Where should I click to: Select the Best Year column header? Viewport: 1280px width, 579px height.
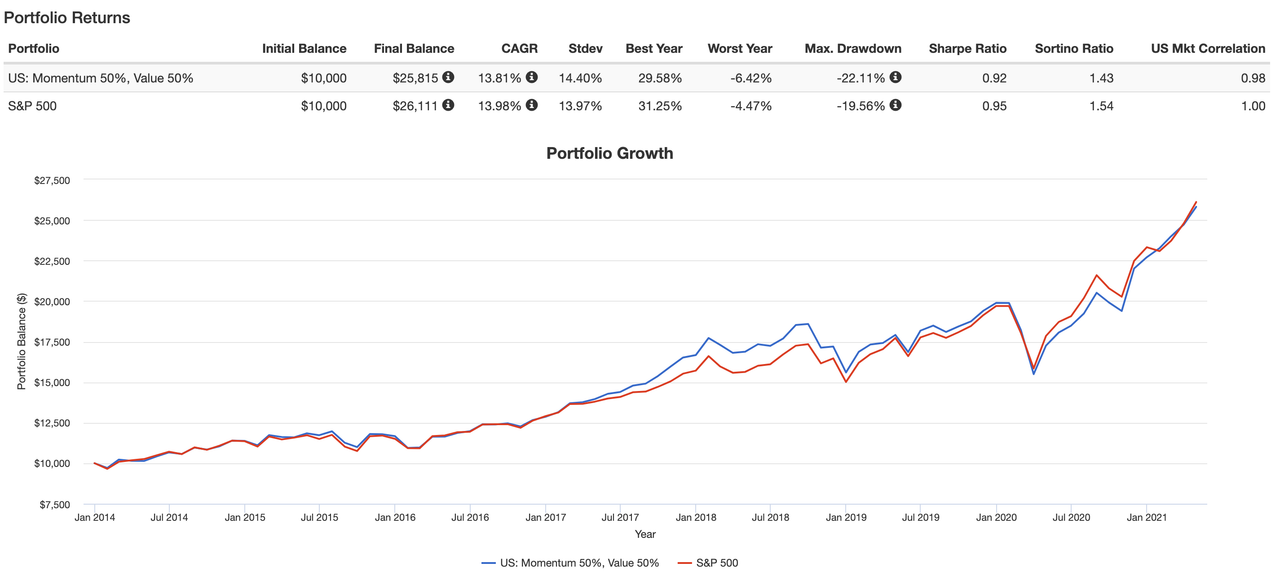pos(654,48)
